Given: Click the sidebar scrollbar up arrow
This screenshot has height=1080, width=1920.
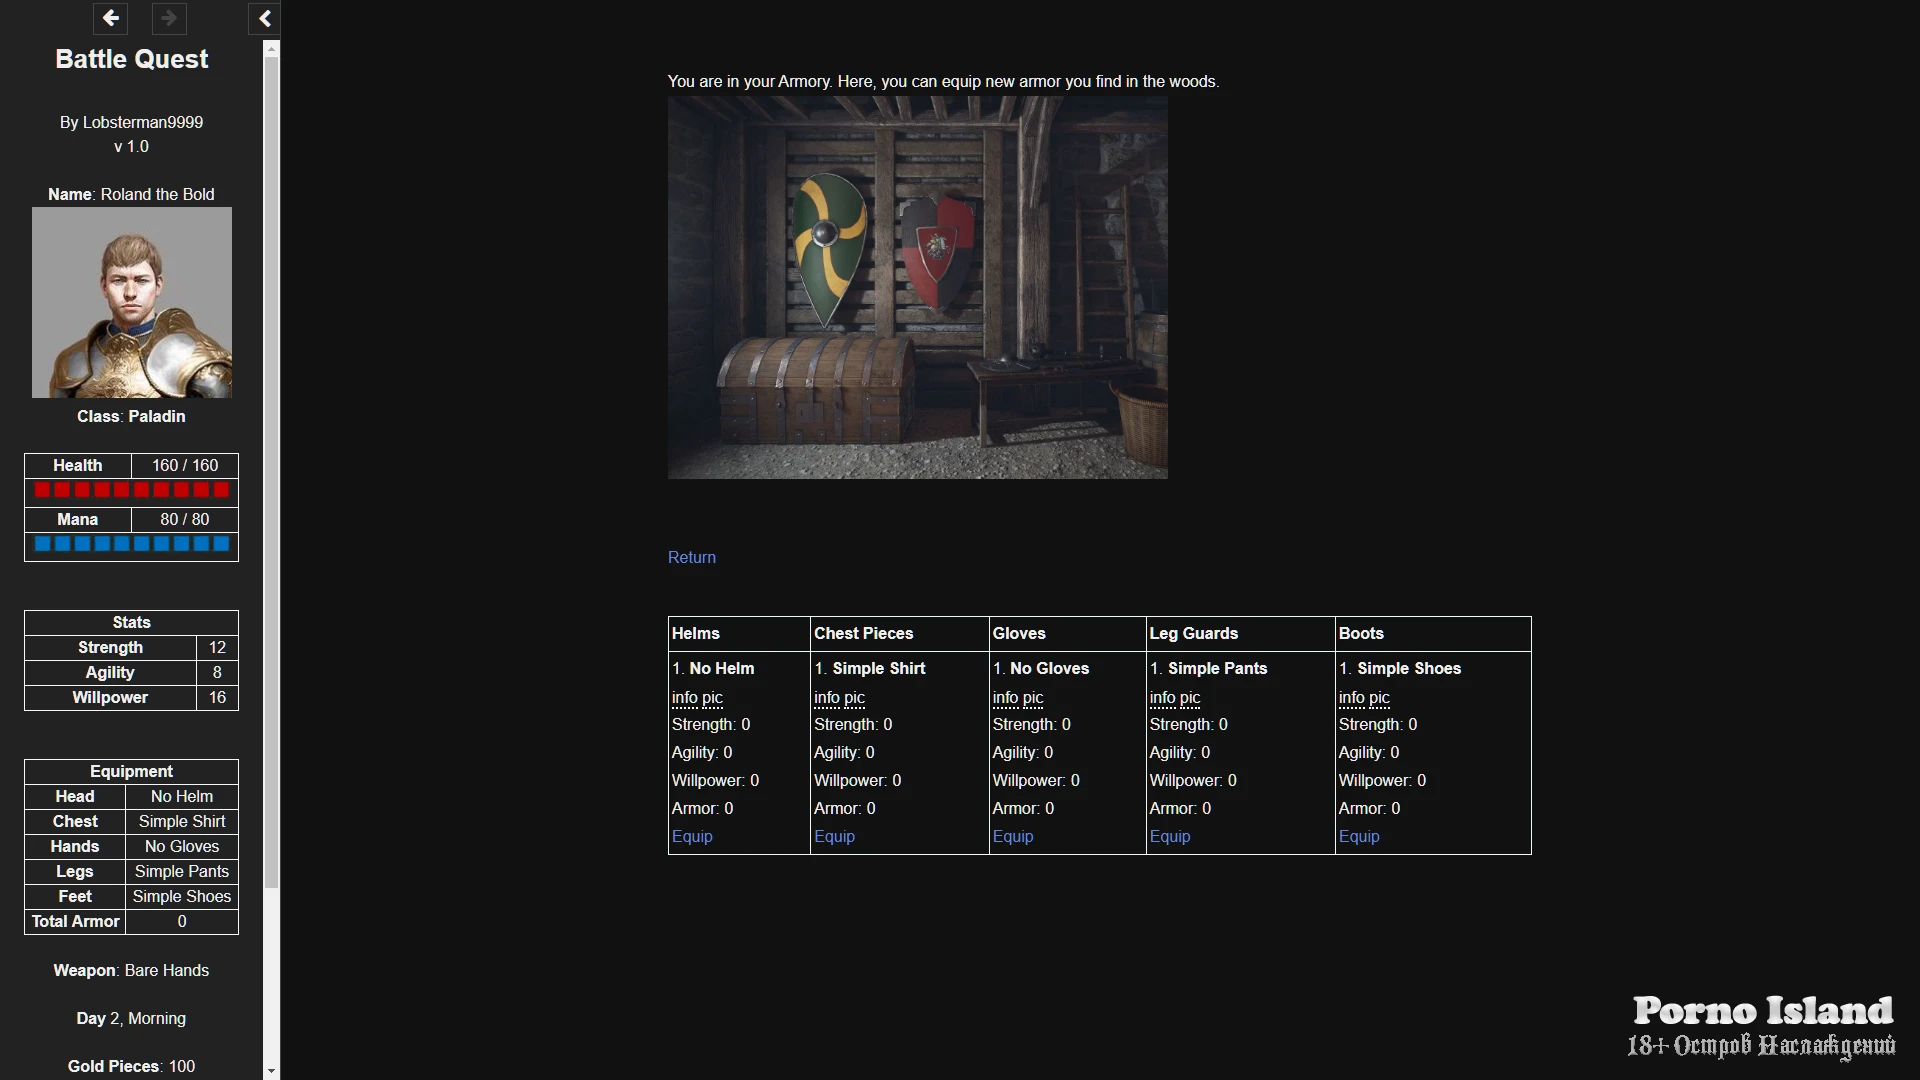Looking at the screenshot, I should point(271,48).
